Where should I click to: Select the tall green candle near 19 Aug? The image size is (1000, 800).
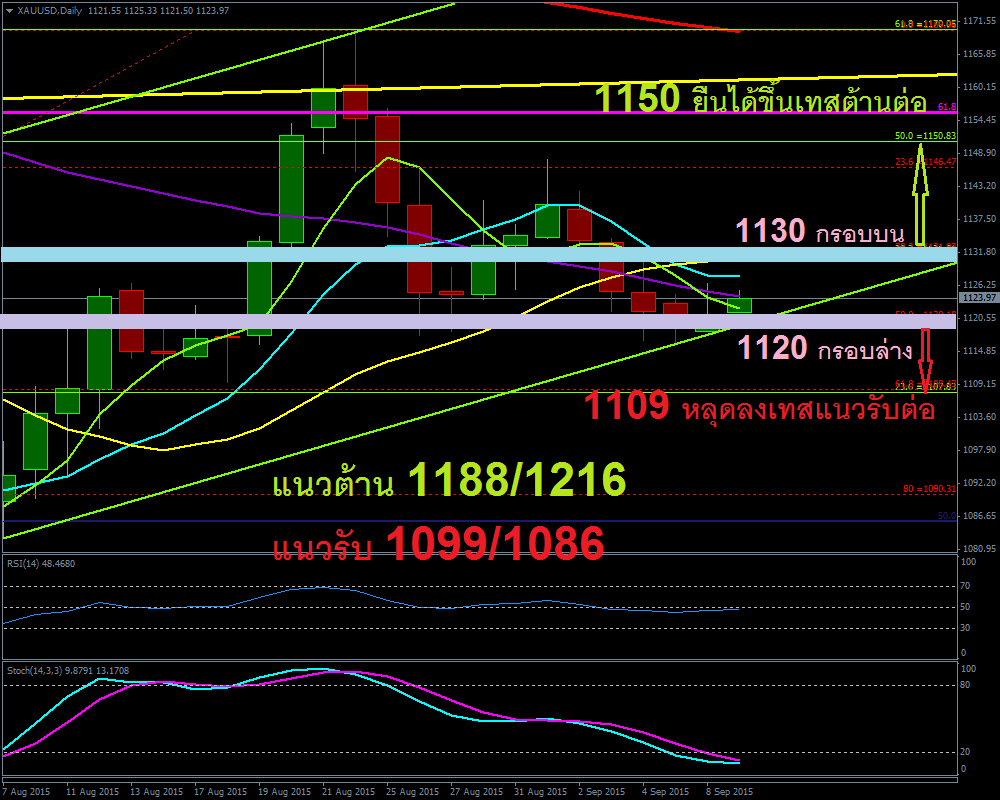point(291,189)
